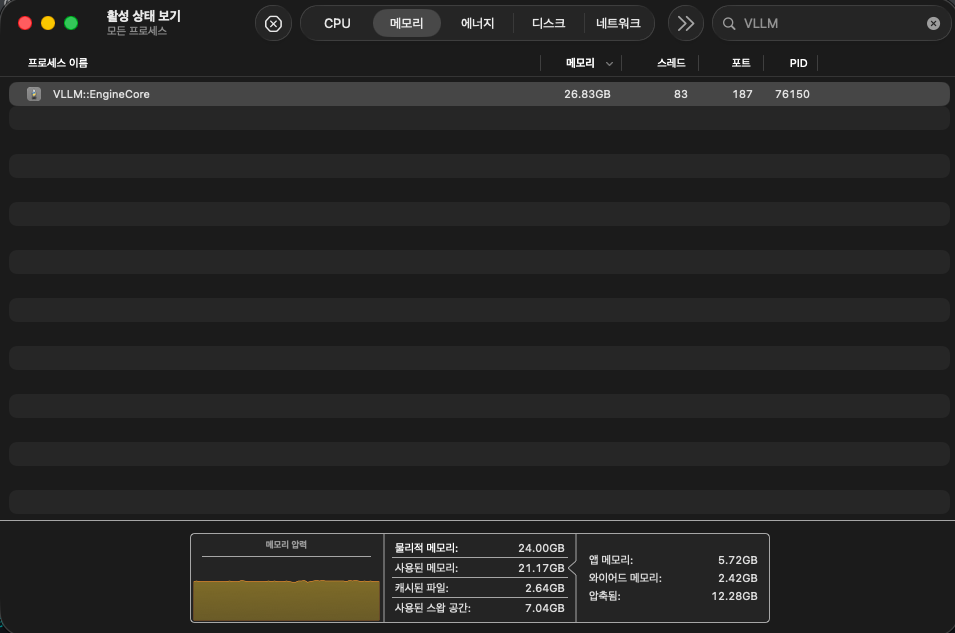Image resolution: width=955 pixels, height=633 pixels.
Task: Open the toolbar overflow double-chevron button
Action: point(686,24)
